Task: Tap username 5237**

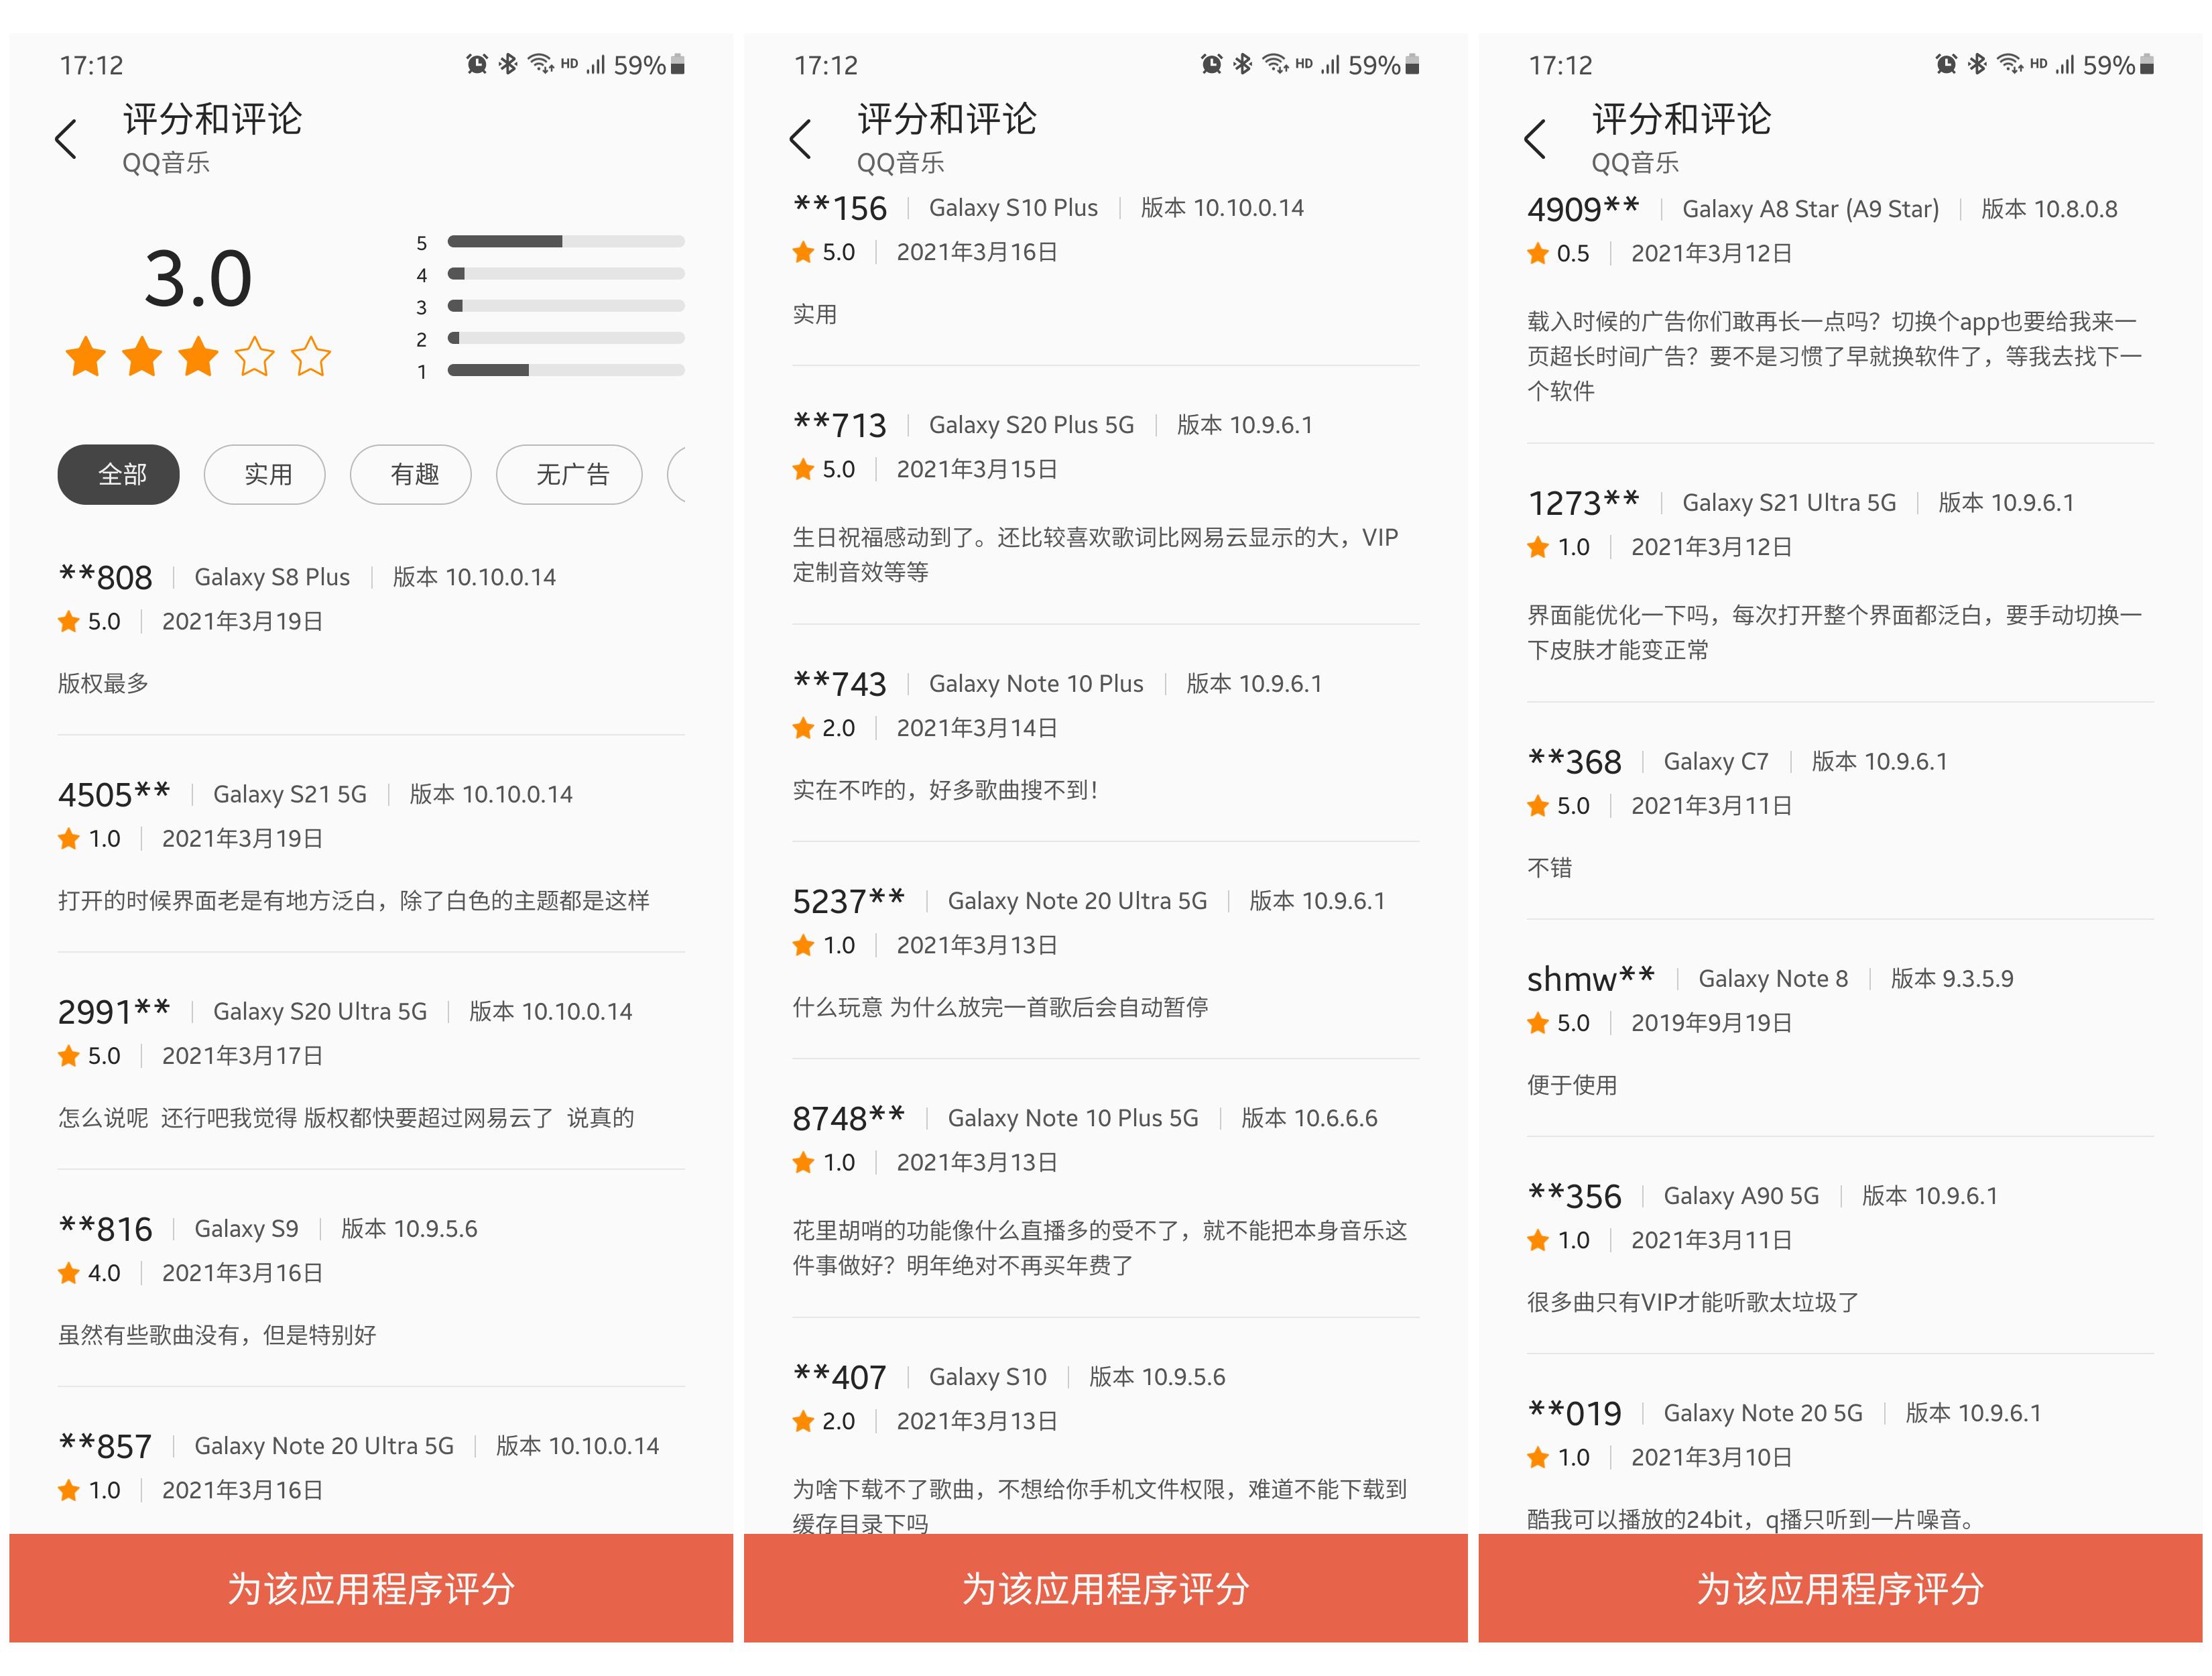Action: [x=849, y=901]
